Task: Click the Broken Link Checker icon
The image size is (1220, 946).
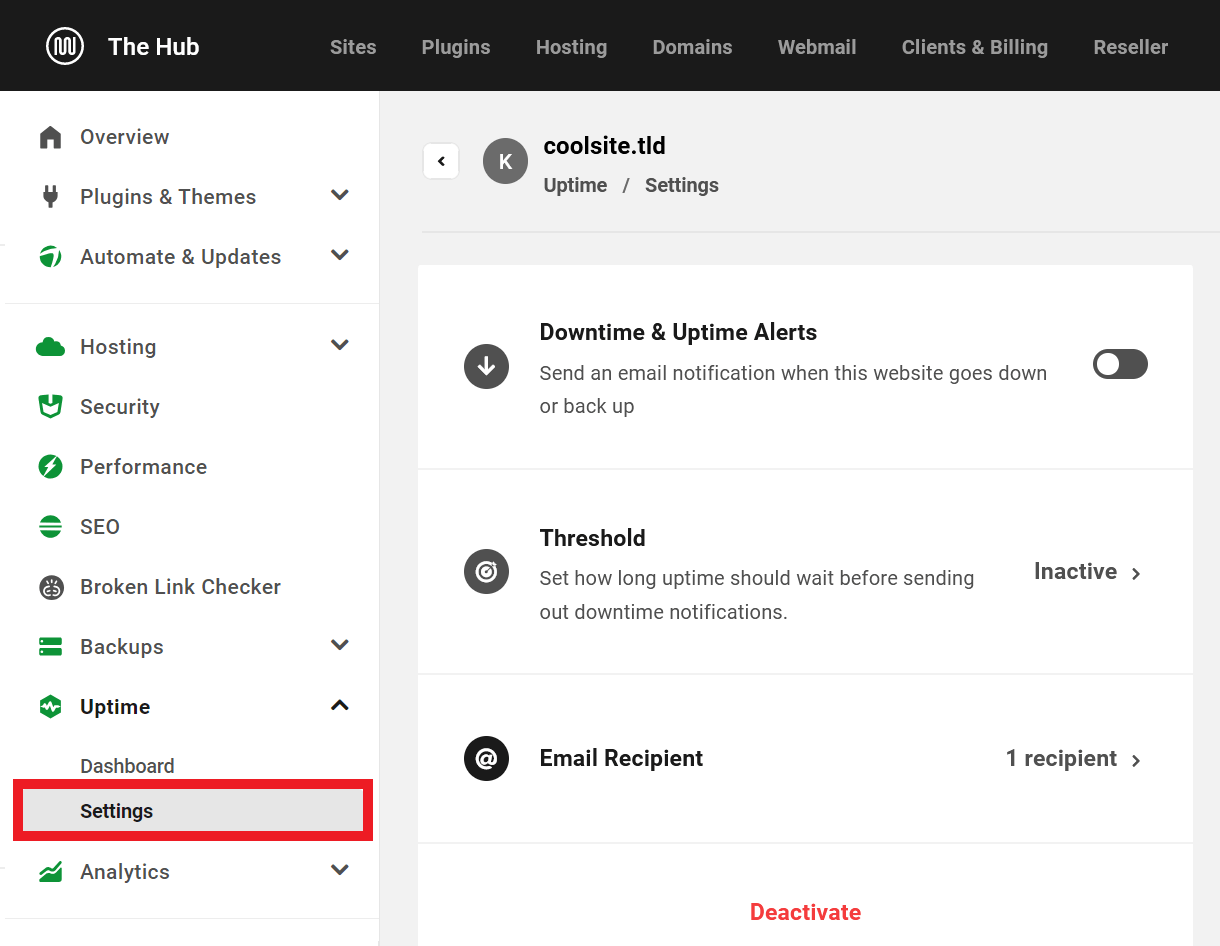Action: 50,586
